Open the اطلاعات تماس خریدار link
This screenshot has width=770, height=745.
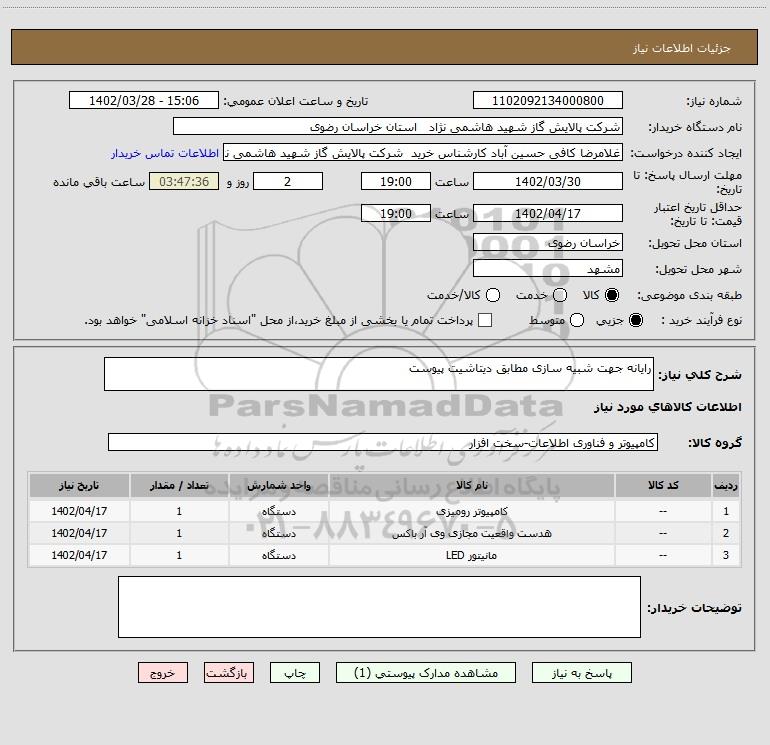point(165,153)
